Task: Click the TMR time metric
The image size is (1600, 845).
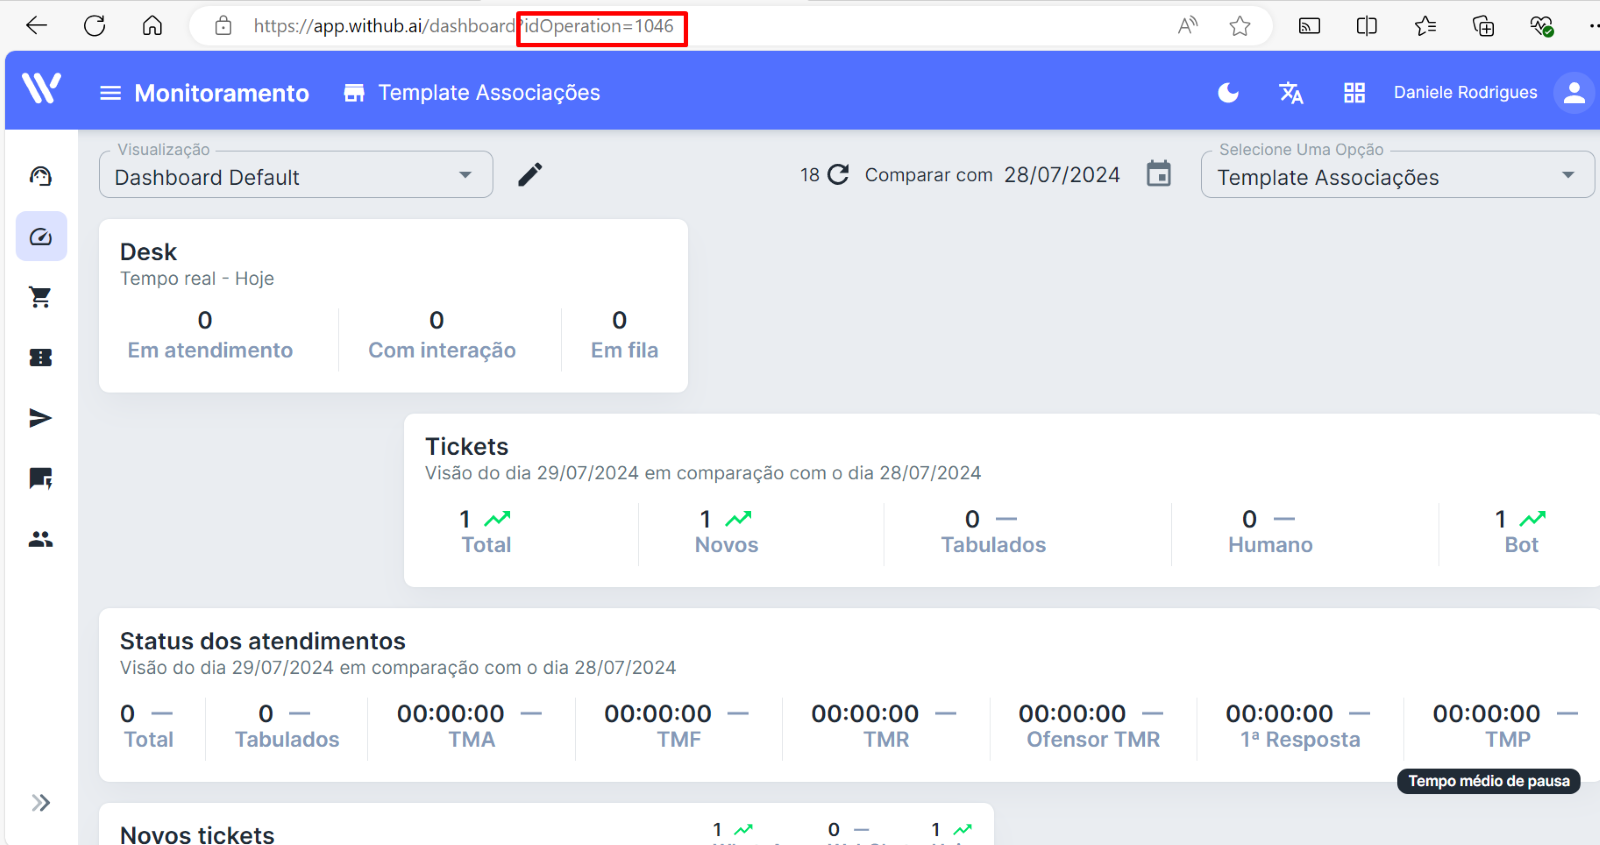Action: (x=886, y=727)
